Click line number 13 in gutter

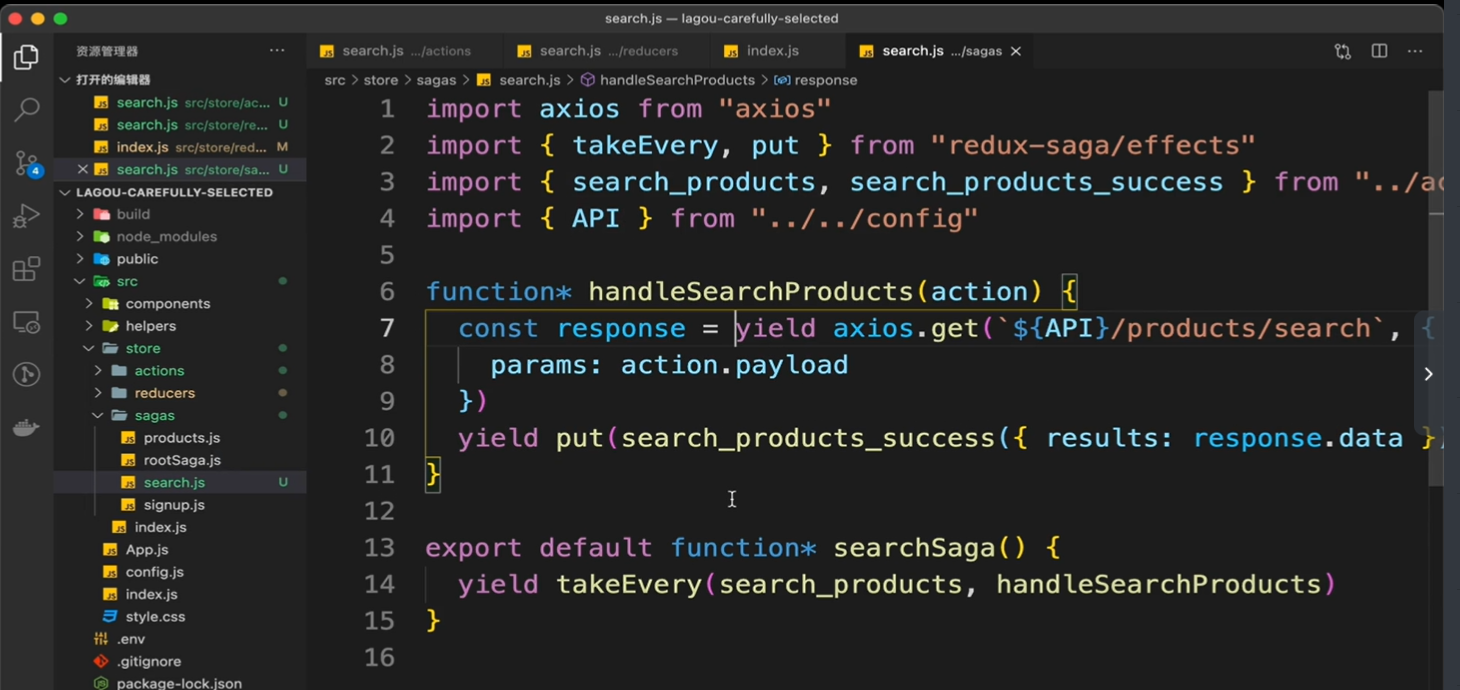pyautogui.click(x=379, y=548)
